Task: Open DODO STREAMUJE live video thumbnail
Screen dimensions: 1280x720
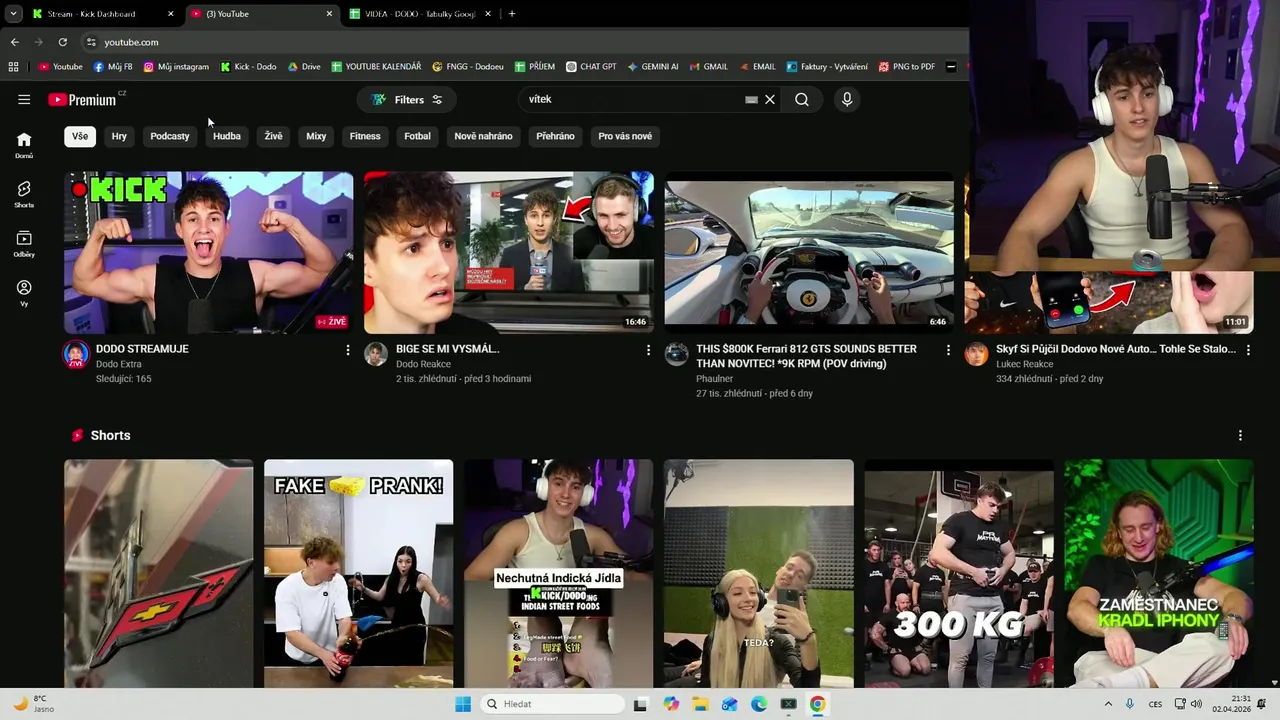Action: pos(209,252)
